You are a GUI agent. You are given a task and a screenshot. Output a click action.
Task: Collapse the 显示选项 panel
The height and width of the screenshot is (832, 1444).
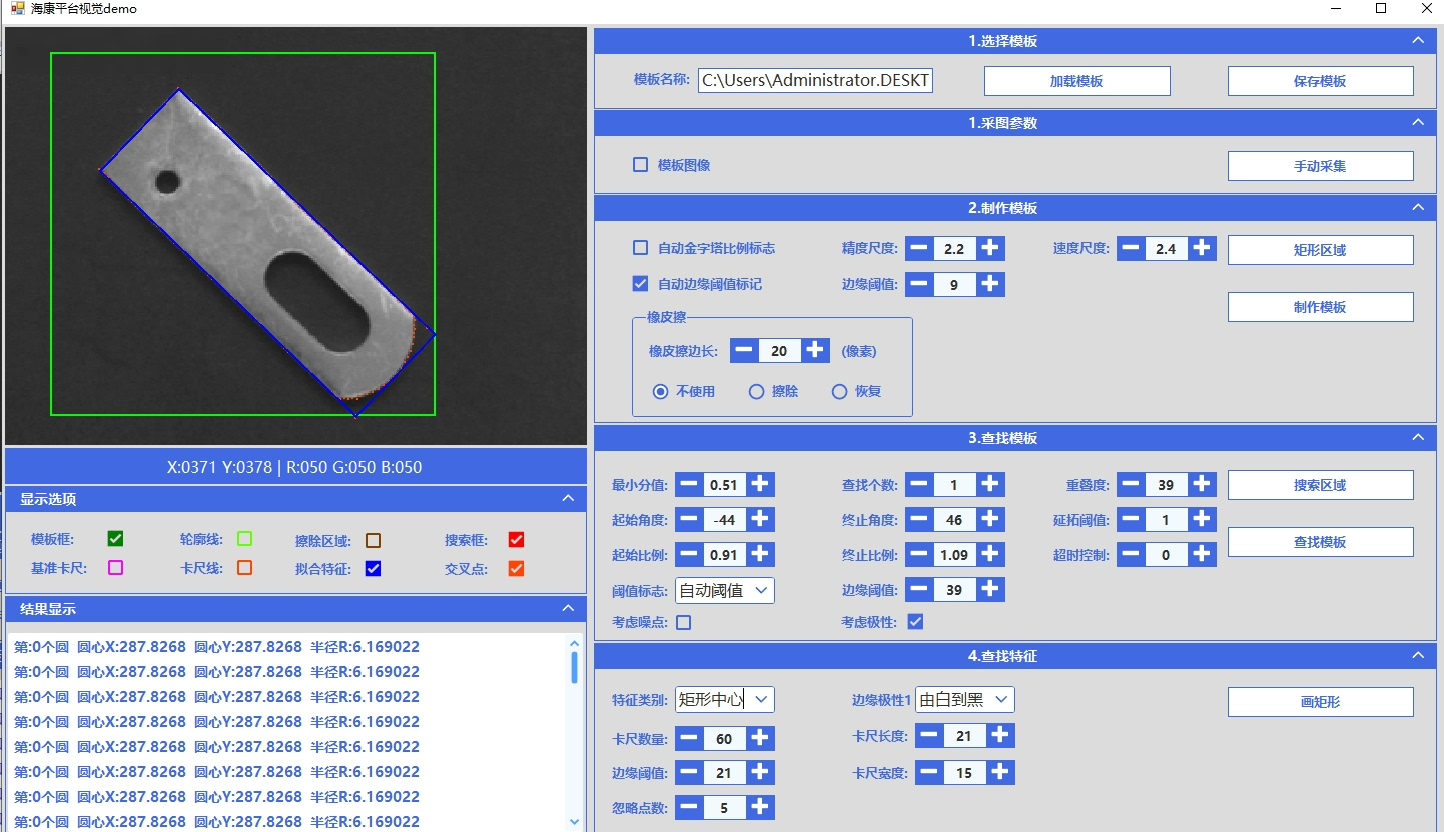(568, 498)
